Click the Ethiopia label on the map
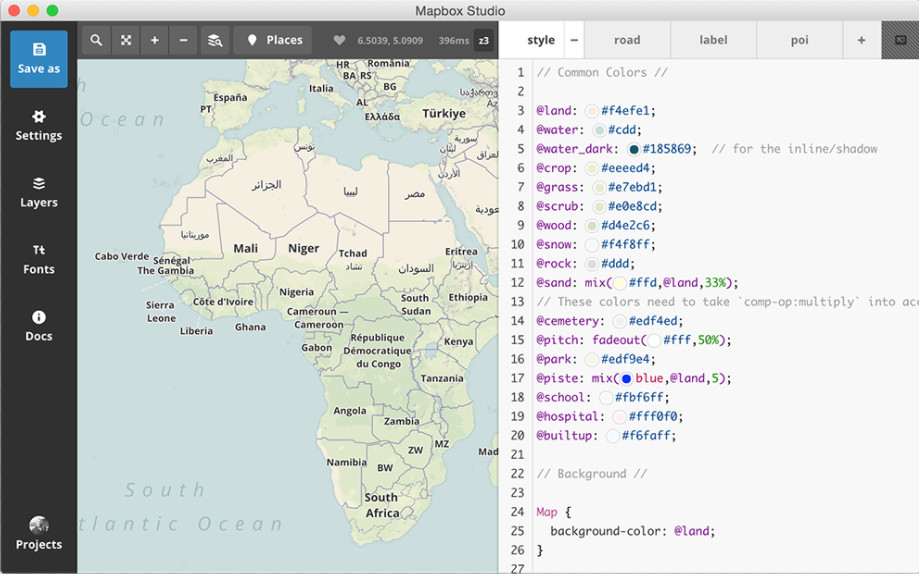919x574 pixels. point(468,297)
